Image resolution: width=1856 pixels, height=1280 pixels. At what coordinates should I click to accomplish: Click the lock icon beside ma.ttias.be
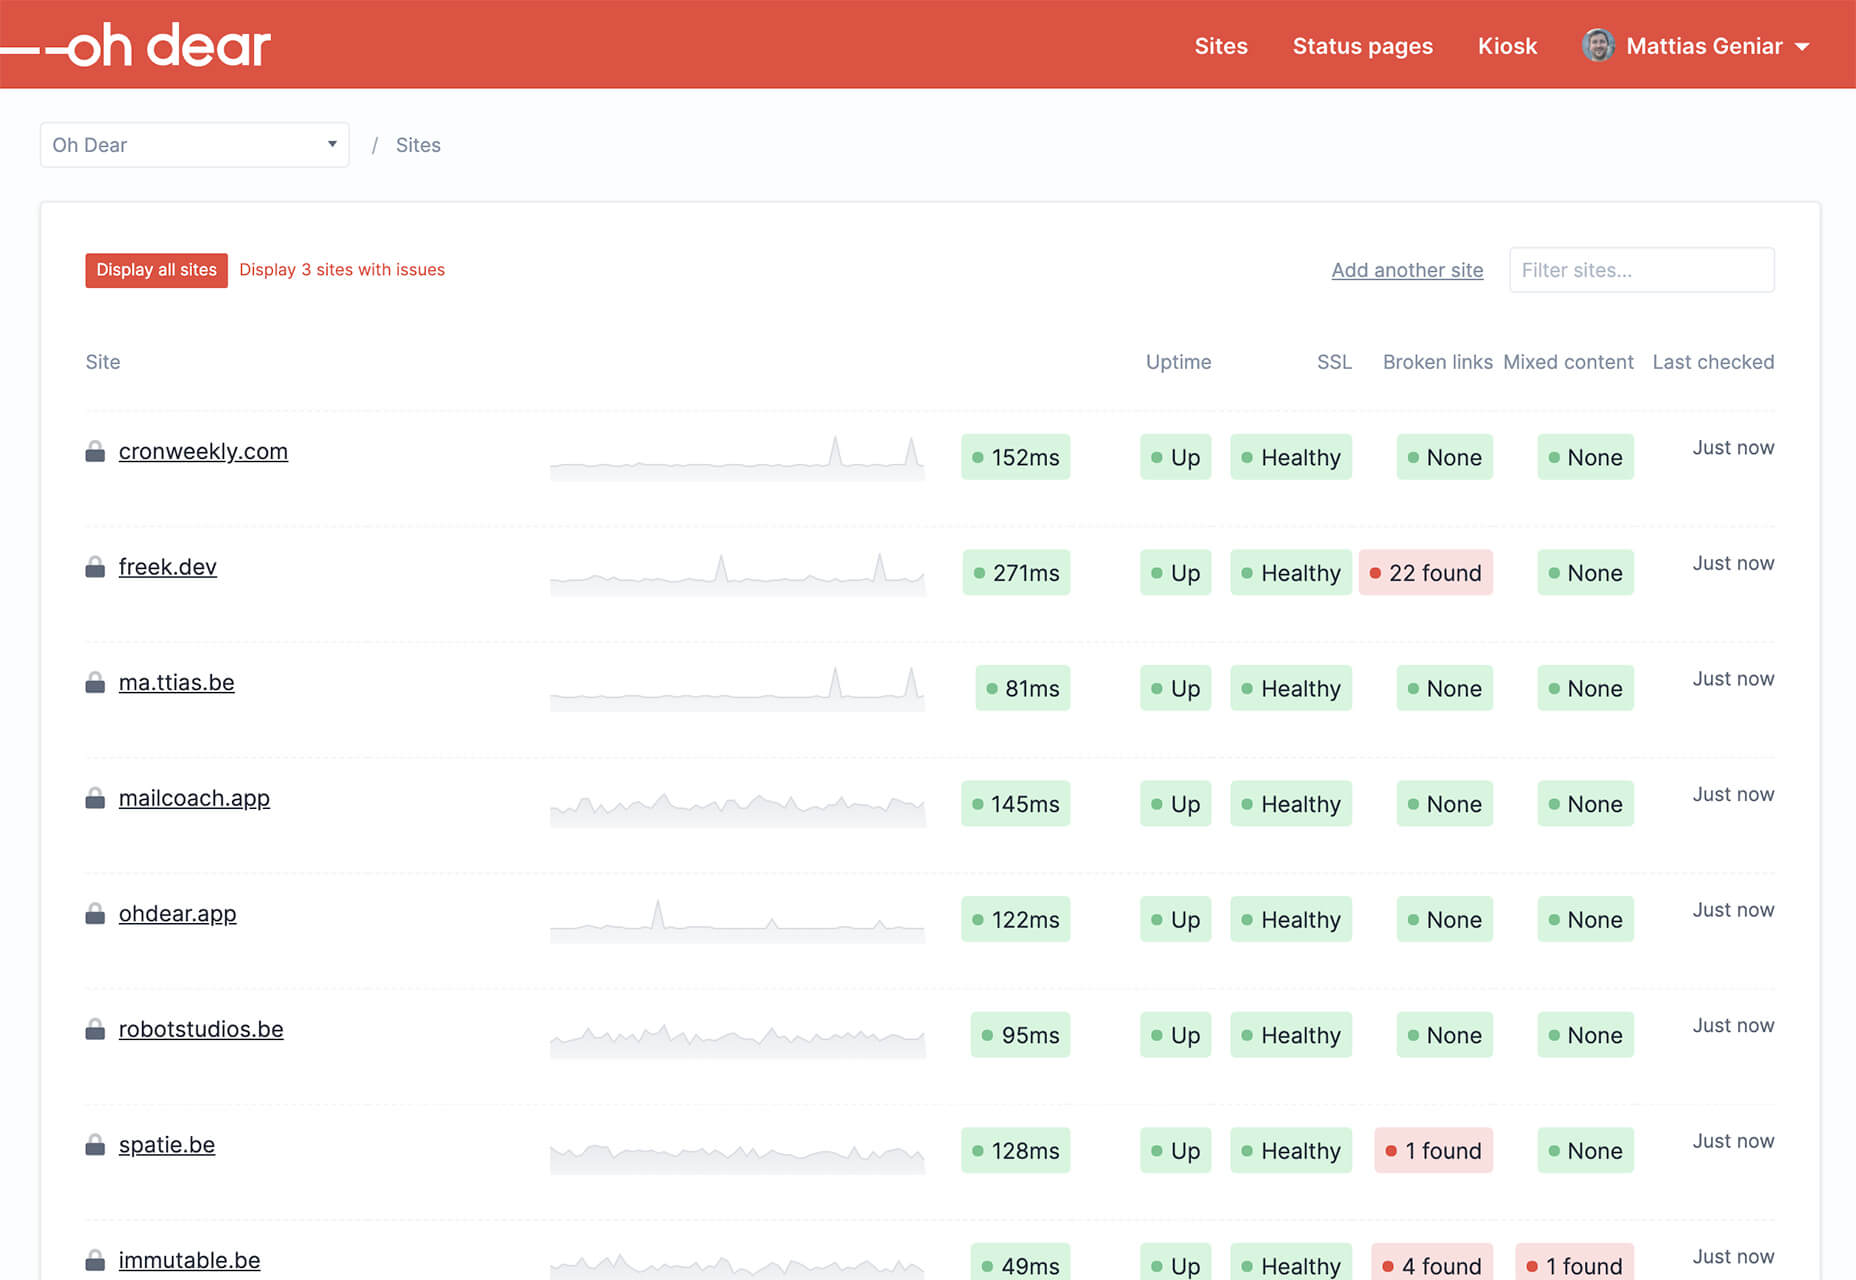[x=95, y=683]
